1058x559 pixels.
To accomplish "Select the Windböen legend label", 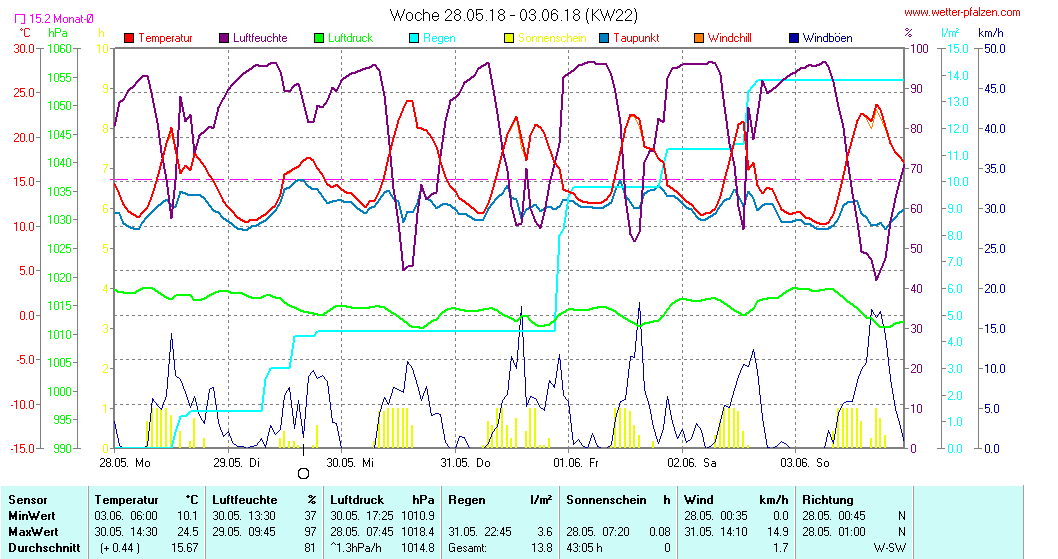I will click(828, 38).
